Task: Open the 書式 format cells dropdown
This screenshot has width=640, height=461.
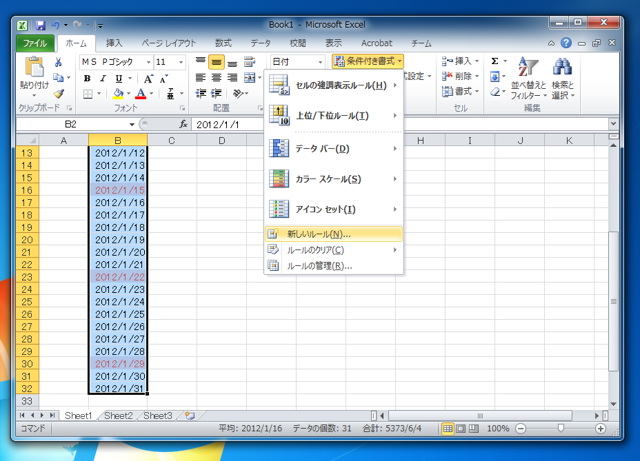Action: 460,91
